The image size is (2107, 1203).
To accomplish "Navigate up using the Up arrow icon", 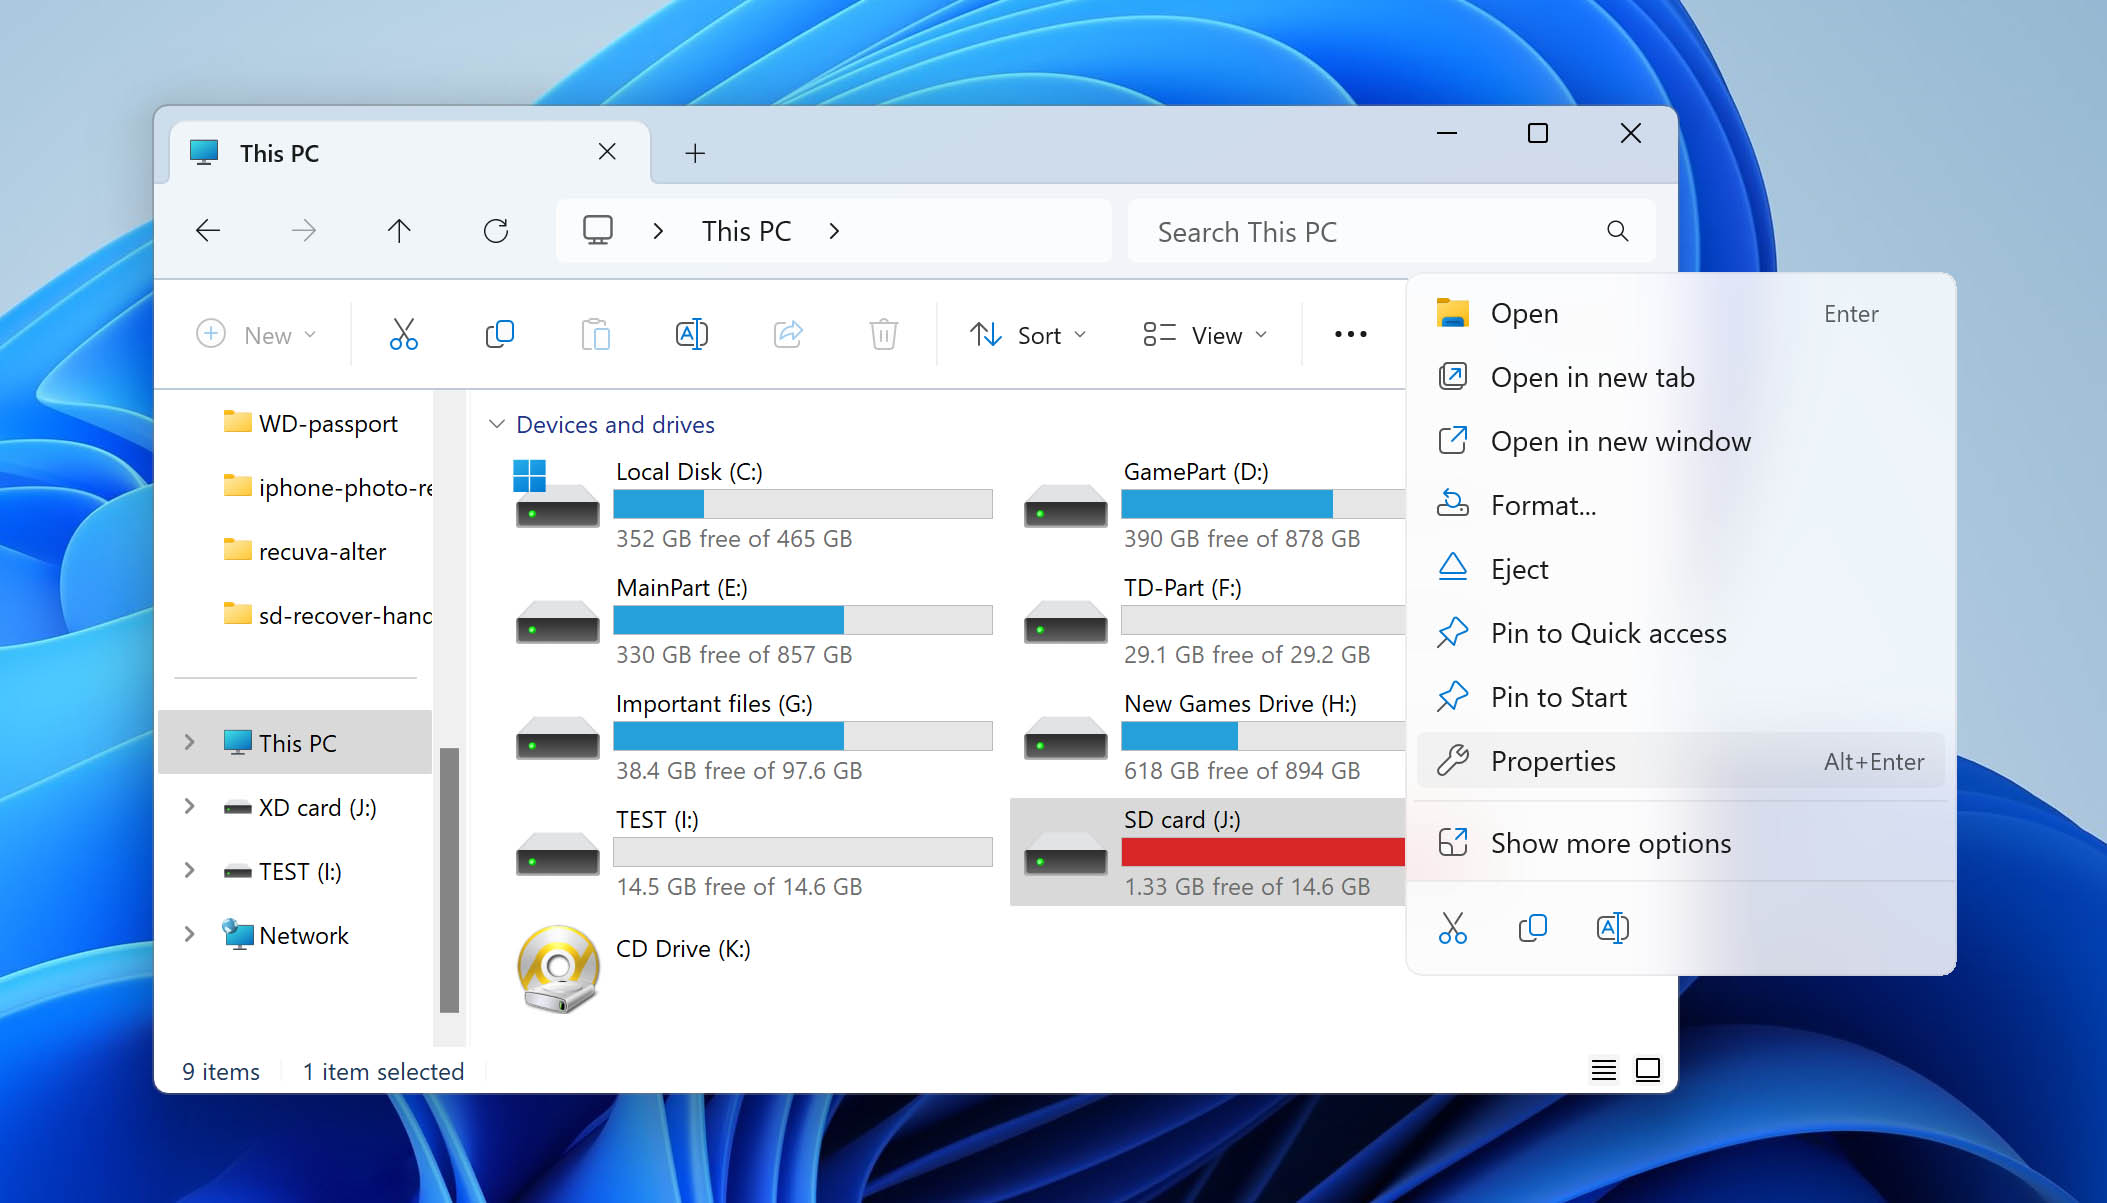I will (x=399, y=232).
